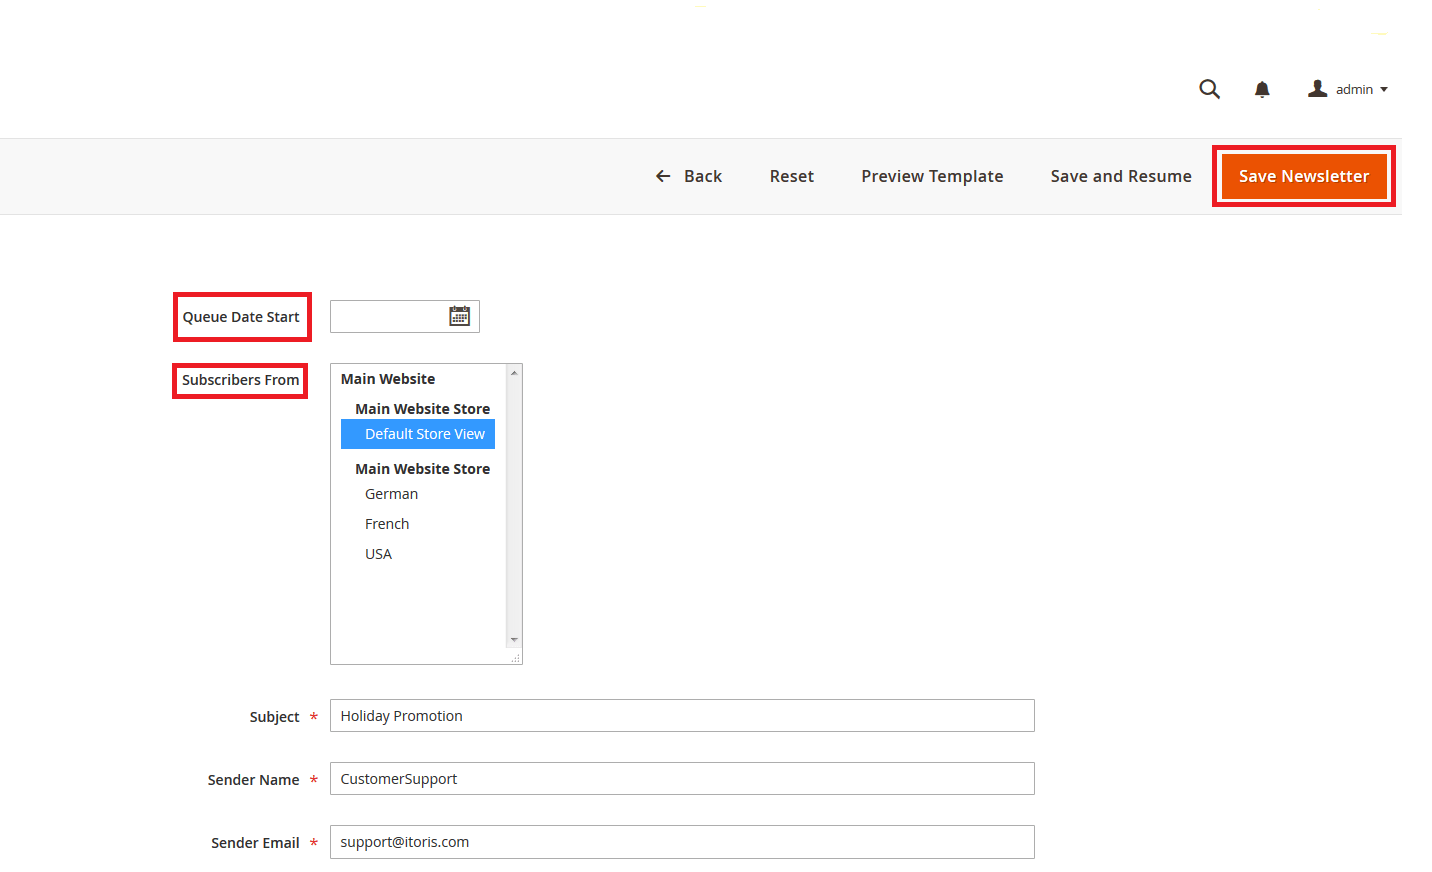Click Save and Resume
The height and width of the screenshot is (872, 1432).
tap(1121, 176)
